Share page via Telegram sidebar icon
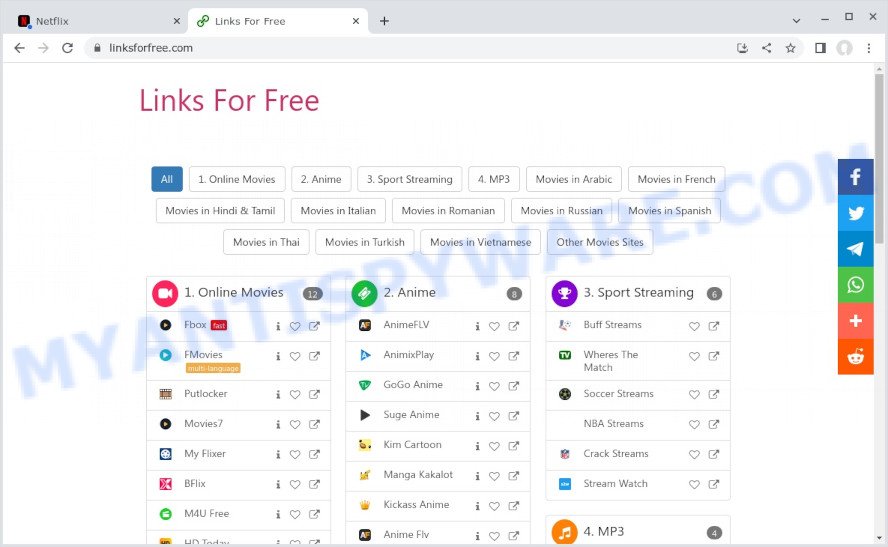The image size is (888, 547). pos(855,249)
